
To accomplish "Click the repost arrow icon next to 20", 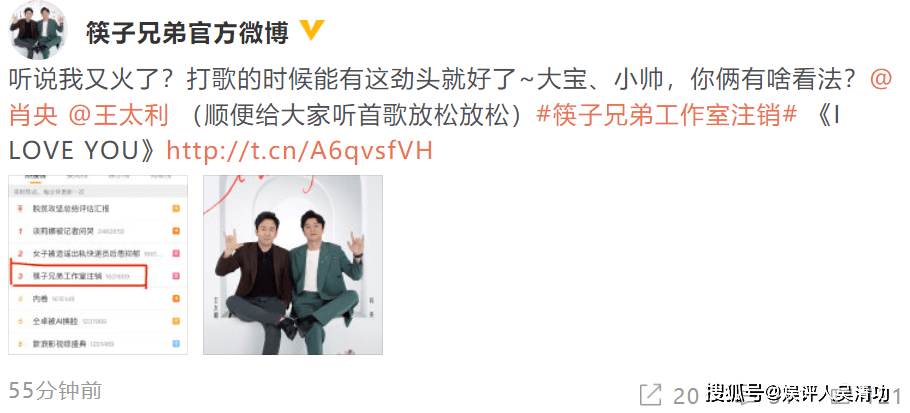I will click(x=651, y=394).
